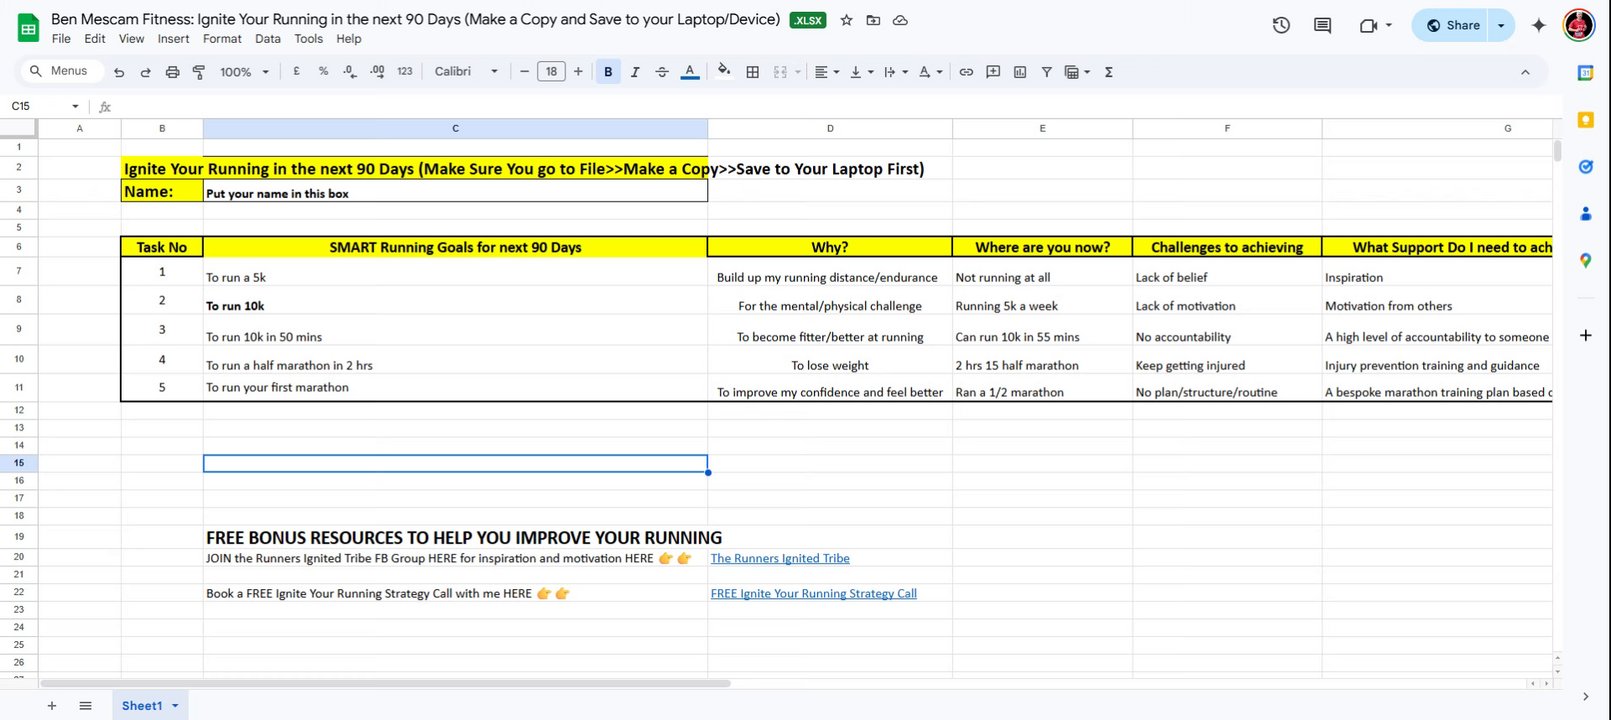Toggle bold formatting
This screenshot has height=720, width=1611.
pos(608,72)
